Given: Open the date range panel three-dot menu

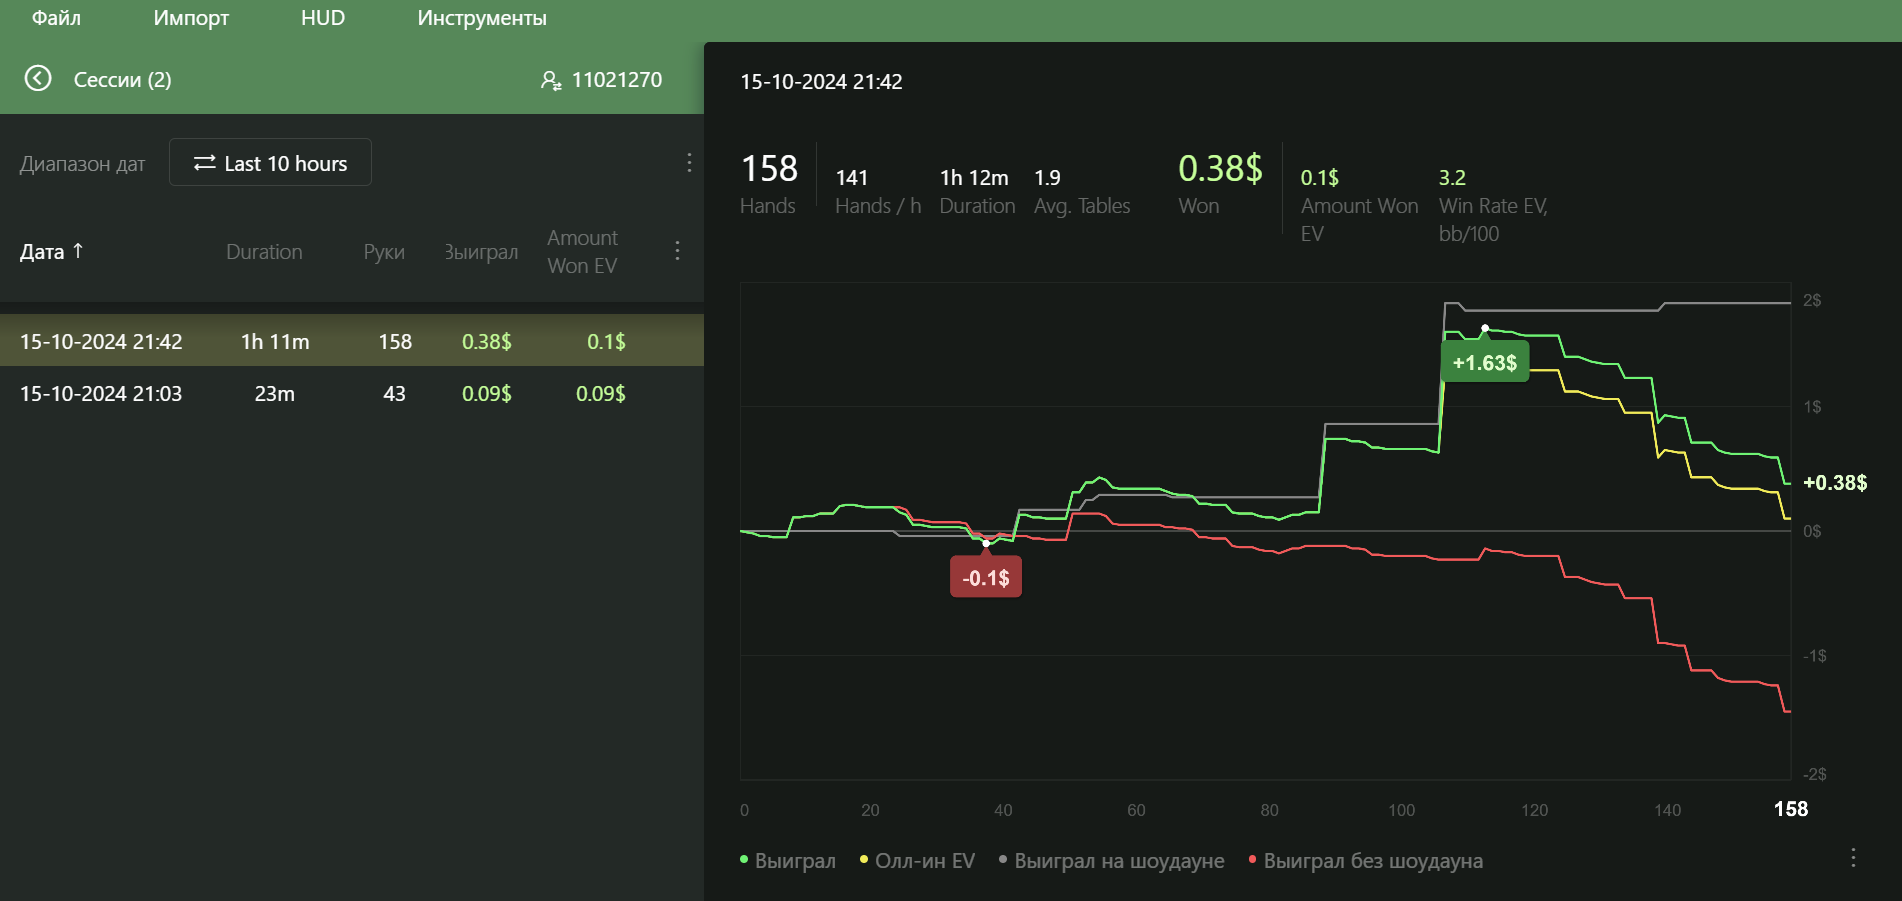Looking at the screenshot, I should pyautogui.click(x=689, y=162).
